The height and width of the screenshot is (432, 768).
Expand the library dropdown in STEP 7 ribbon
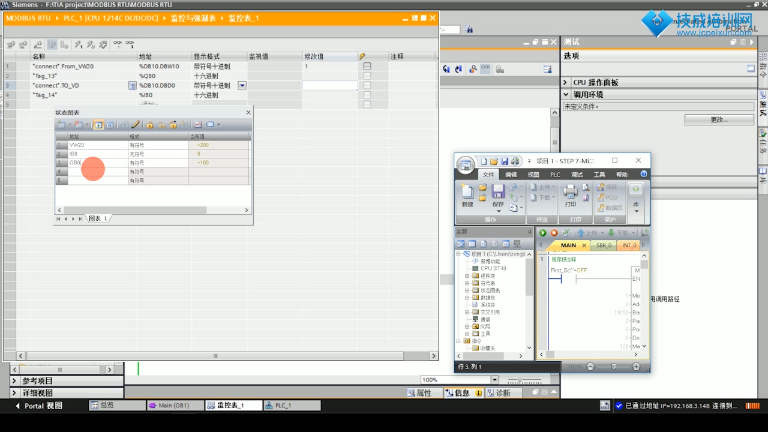click(x=636, y=211)
